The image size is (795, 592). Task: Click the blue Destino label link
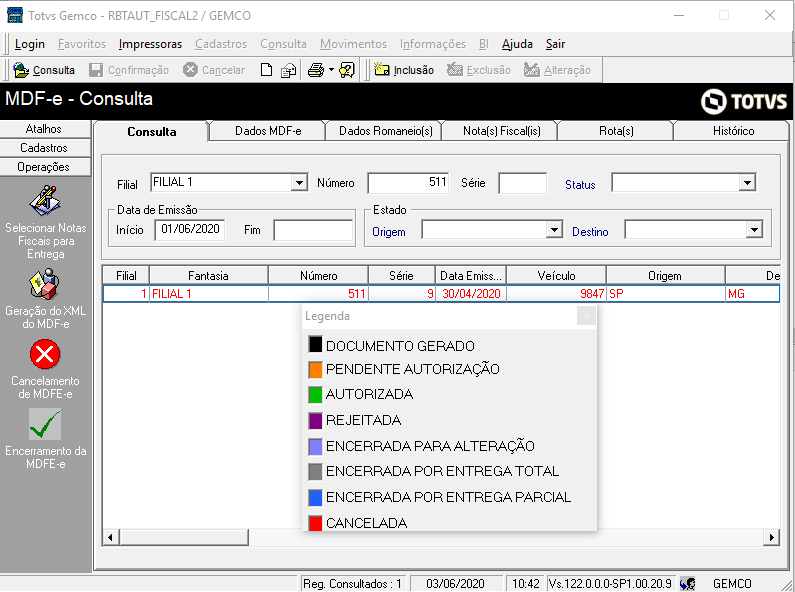[590, 232]
